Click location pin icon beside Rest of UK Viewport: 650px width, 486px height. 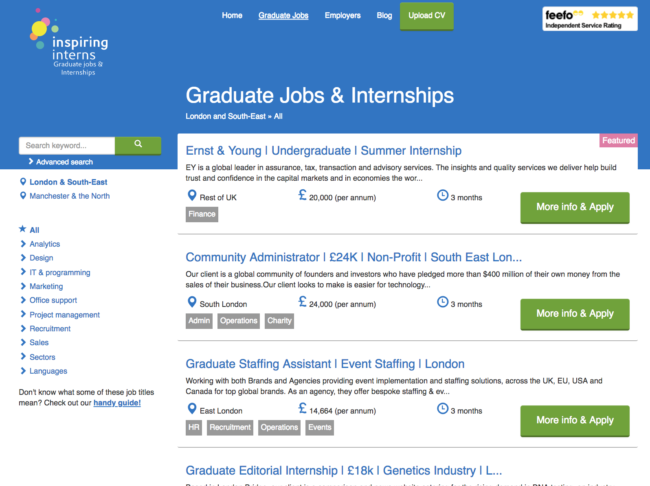[x=192, y=196]
